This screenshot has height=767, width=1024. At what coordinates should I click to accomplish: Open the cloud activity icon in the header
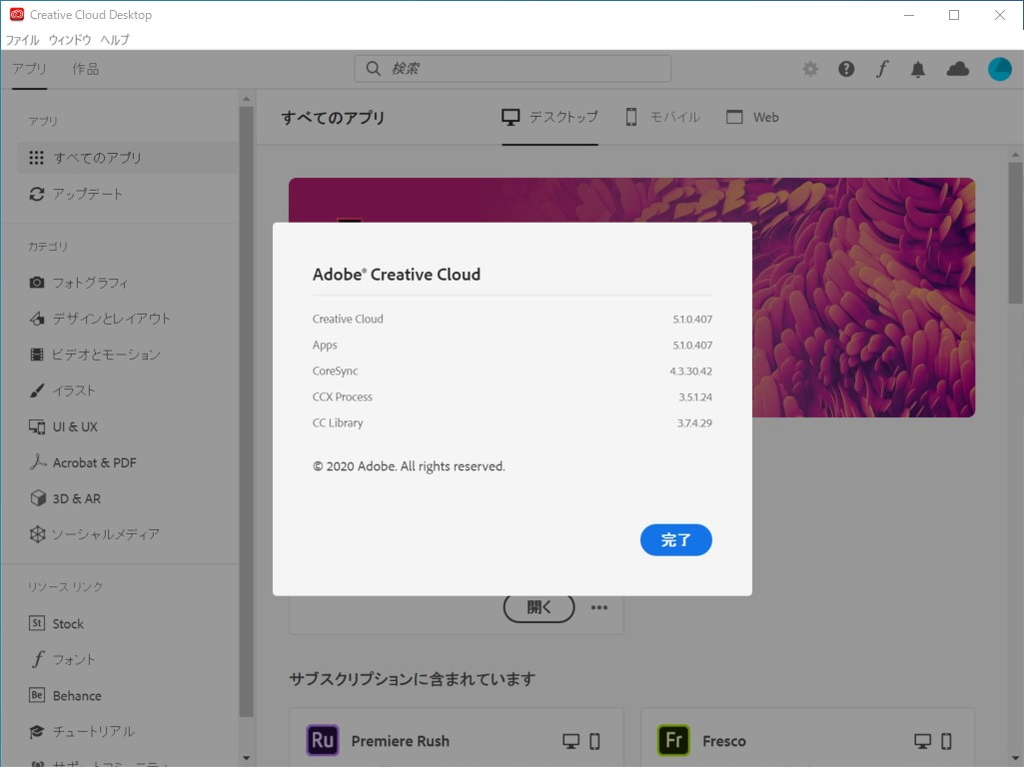pyautogui.click(x=957, y=68)
